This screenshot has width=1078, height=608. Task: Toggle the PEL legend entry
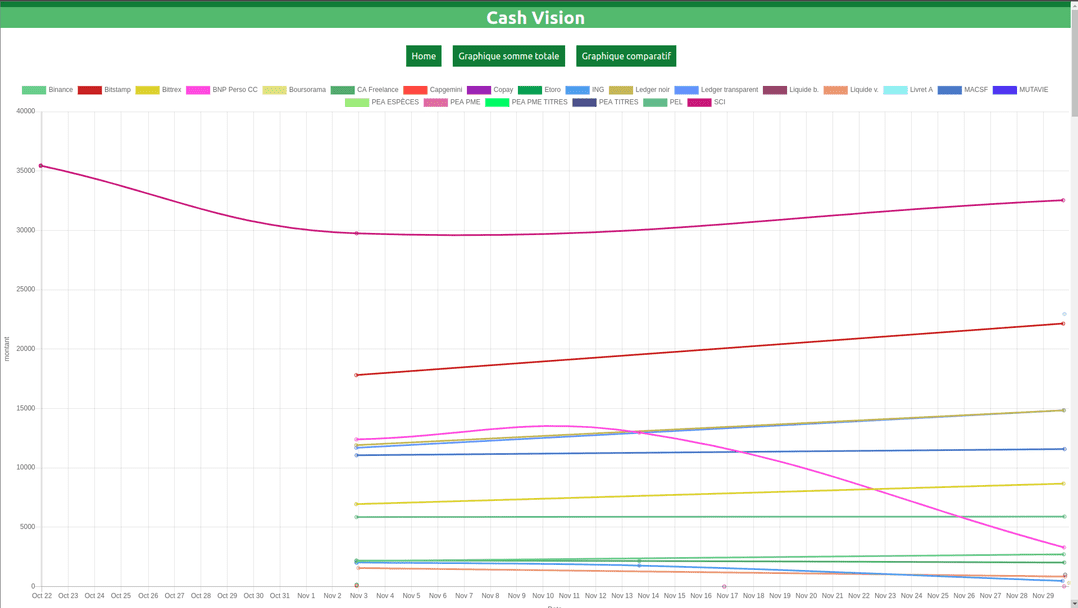click(x=663, y=102)
